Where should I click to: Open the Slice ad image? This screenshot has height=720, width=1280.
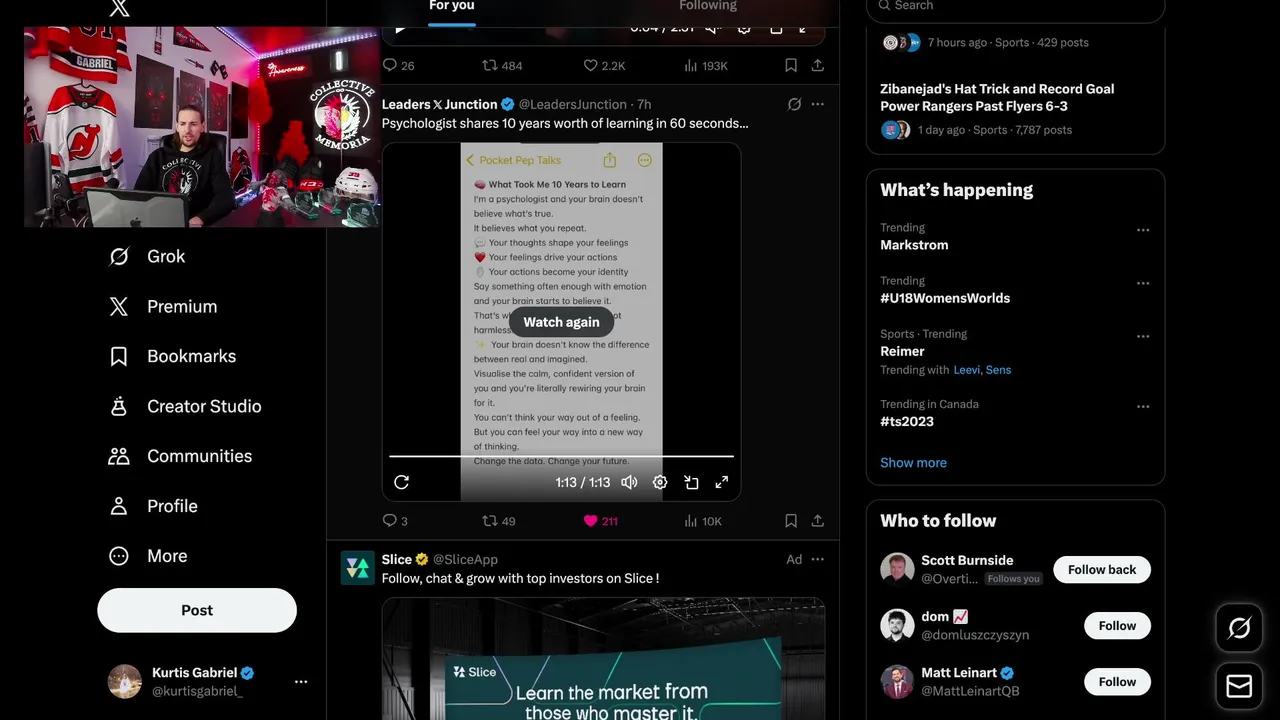click(603, 659)
